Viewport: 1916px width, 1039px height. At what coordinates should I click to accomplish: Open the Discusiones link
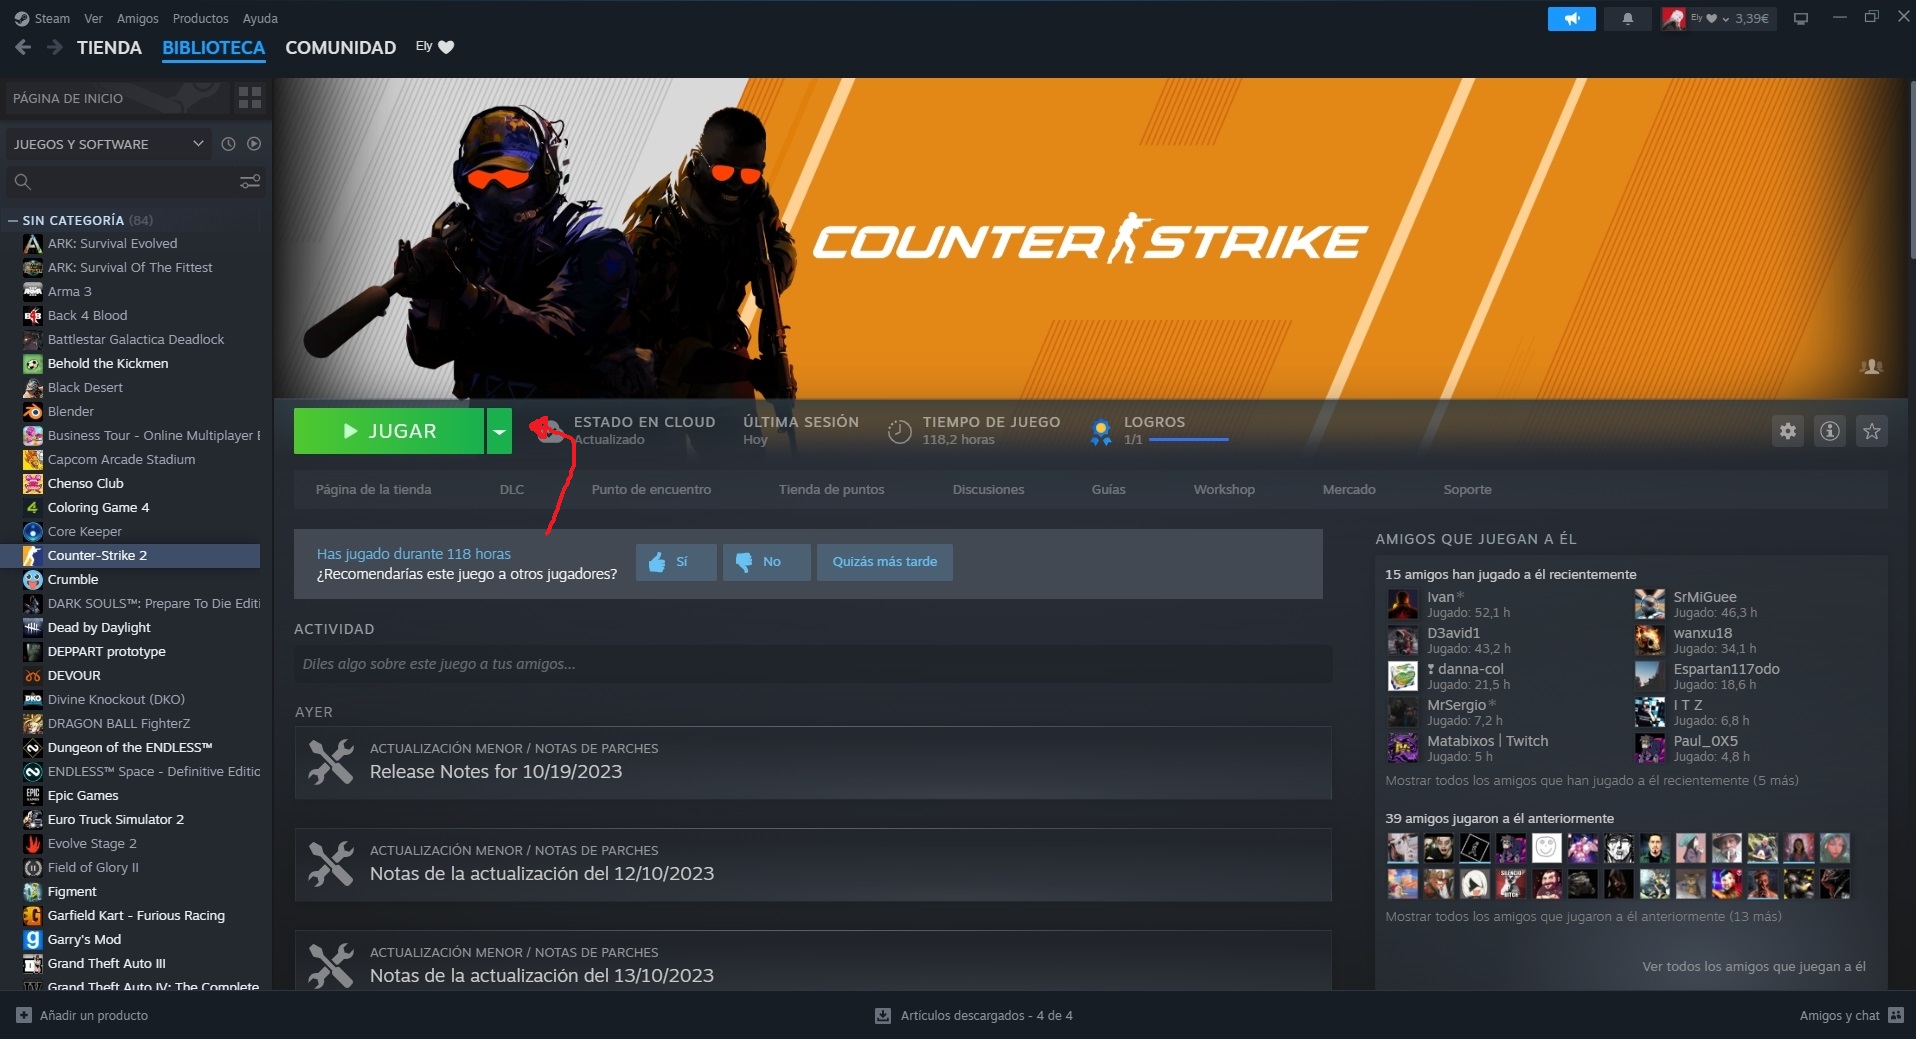pyautogui.click(x=988, y=489)
